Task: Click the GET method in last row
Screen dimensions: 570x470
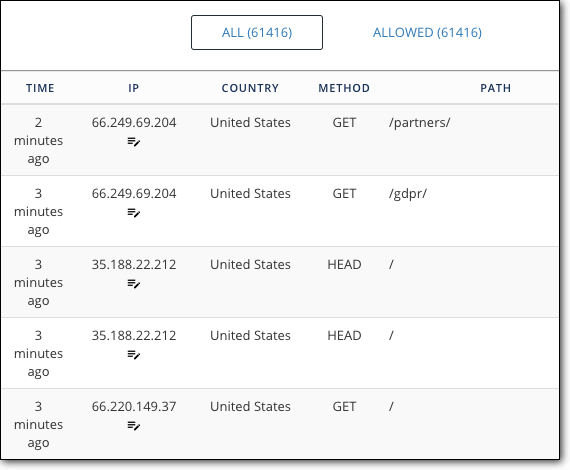Action: pos(344,406)
